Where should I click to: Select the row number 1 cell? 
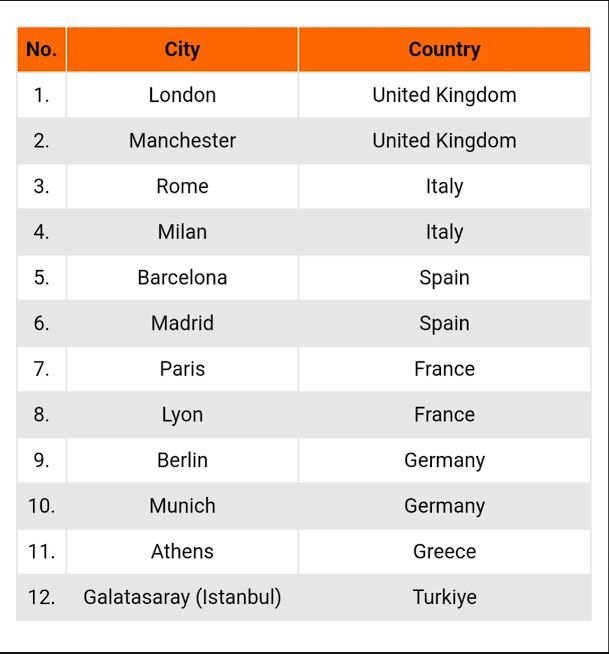pyautogui.click(x=41, y=95)
